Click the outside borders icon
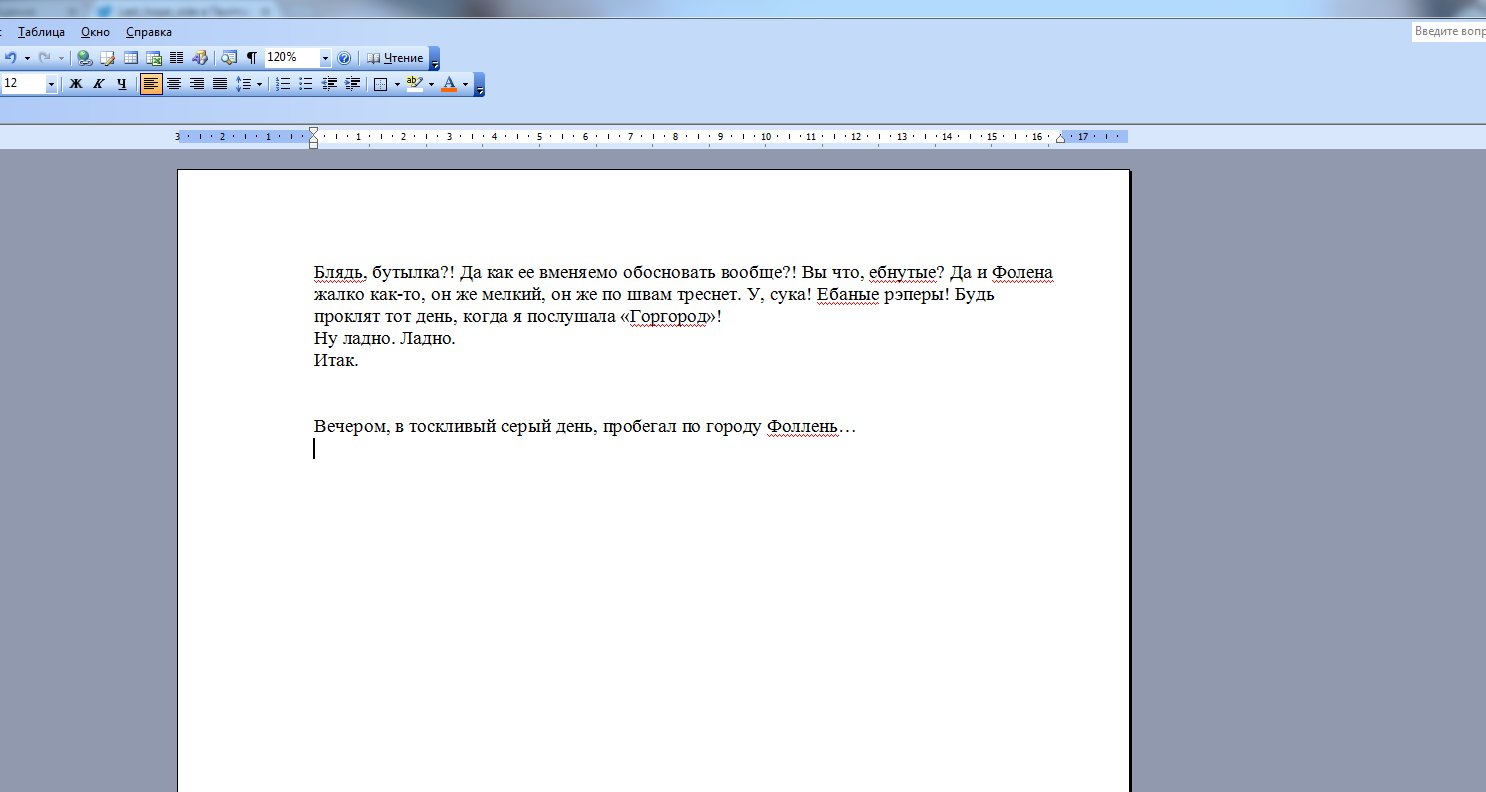The width and height of the screenshot is (1486, 792). (x=381, y=84)
